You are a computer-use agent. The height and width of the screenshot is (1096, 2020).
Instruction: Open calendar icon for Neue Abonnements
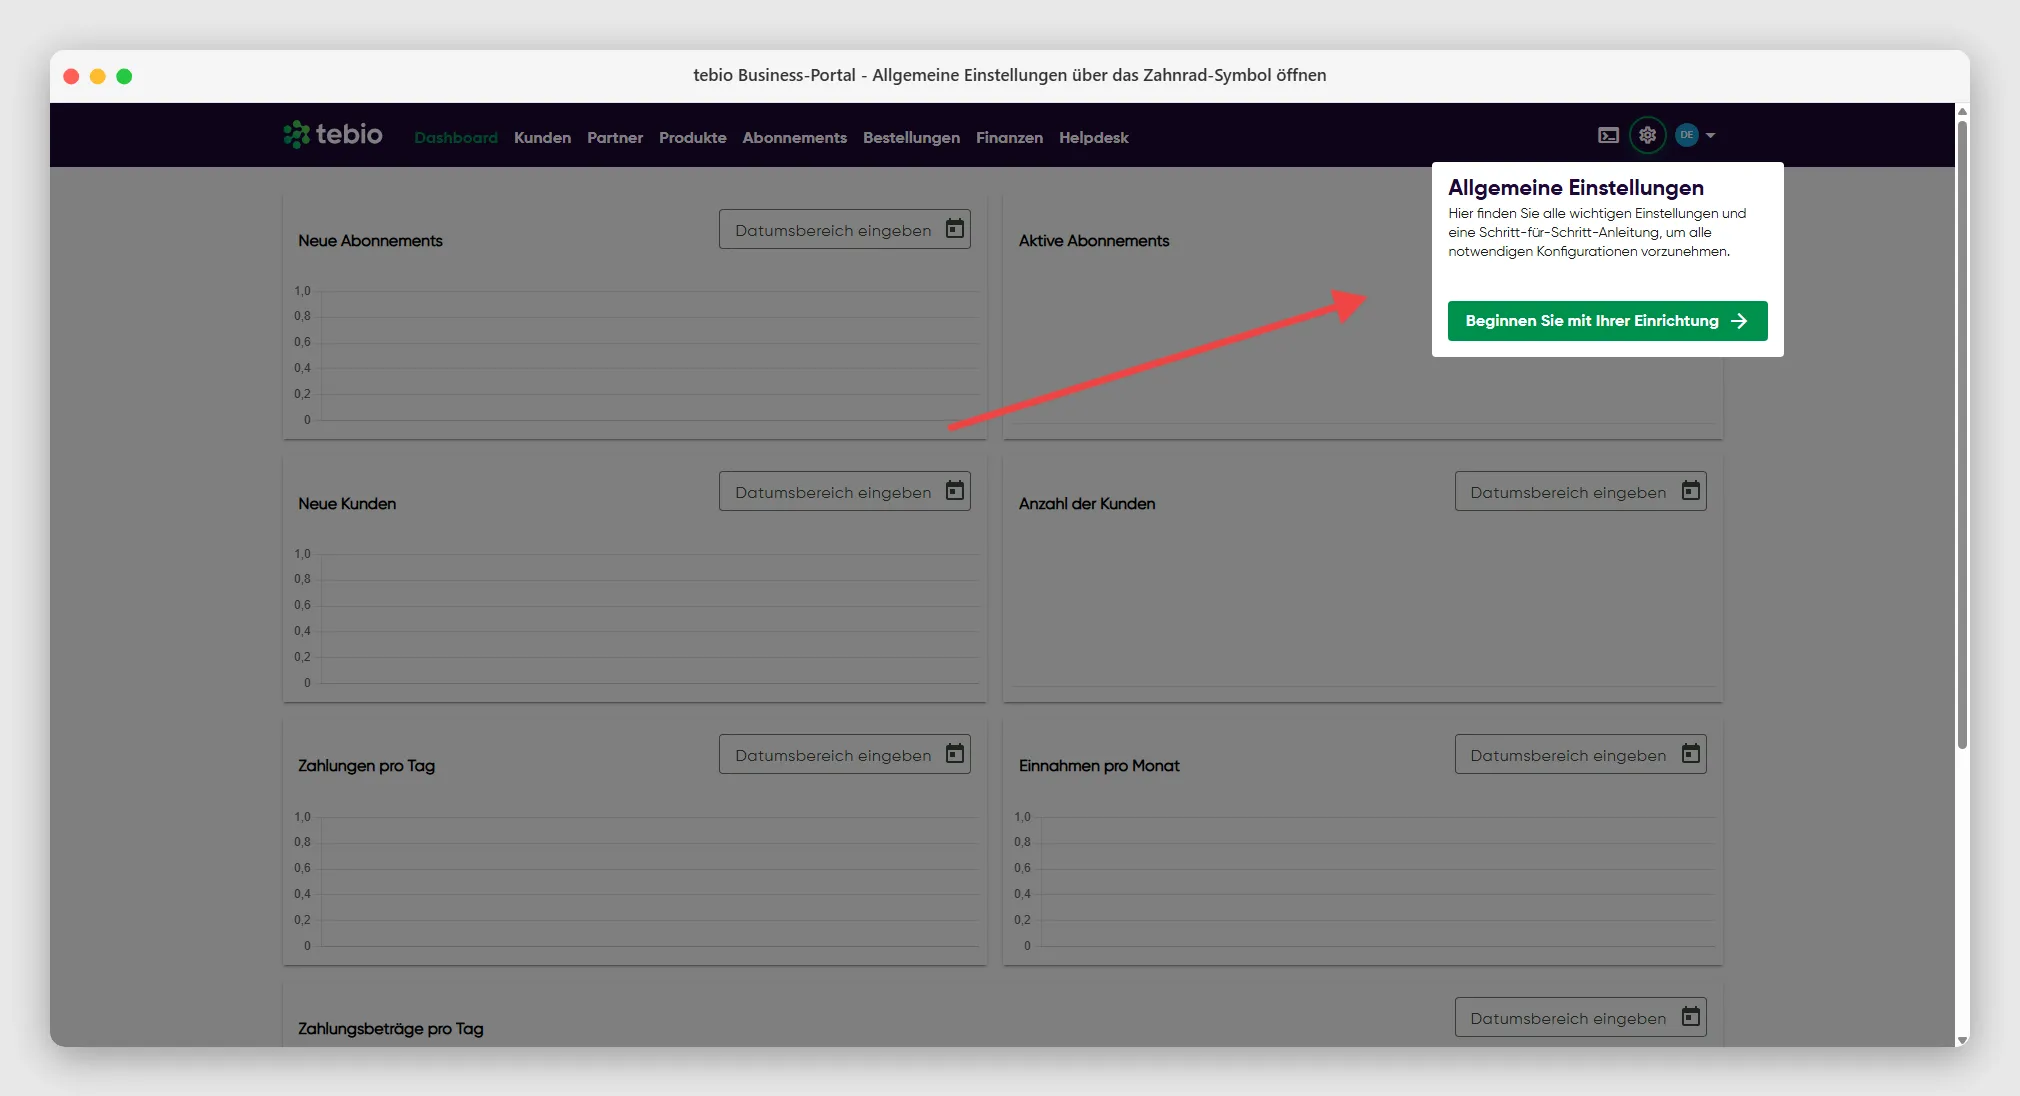click(955, 229)
